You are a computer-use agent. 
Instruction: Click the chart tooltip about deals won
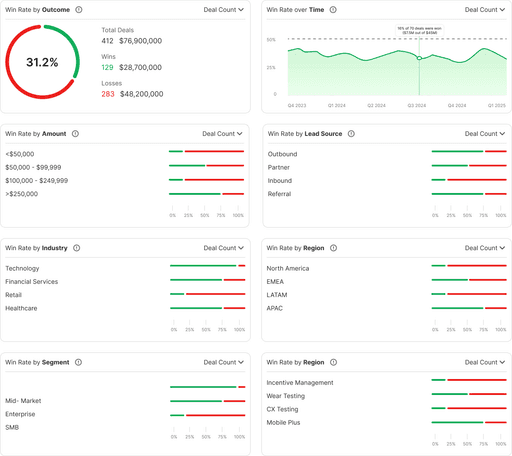419,31
